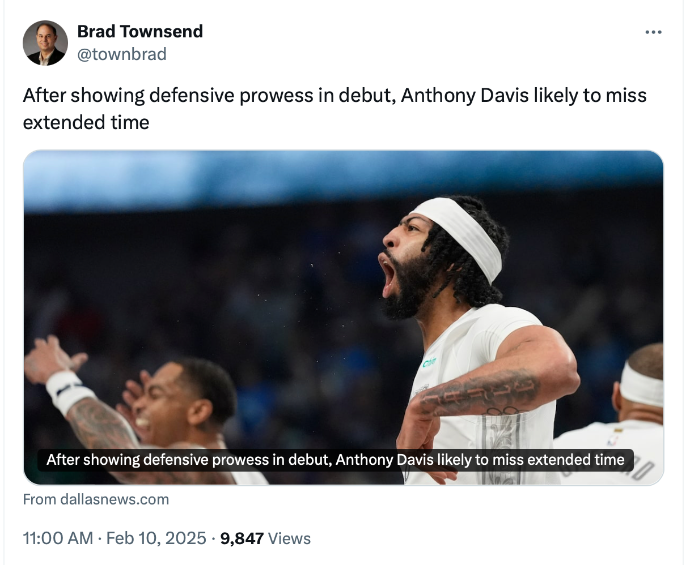The image size is (686, 565).
Task: Visit the @townbrad handle profile
Action: 122,54
